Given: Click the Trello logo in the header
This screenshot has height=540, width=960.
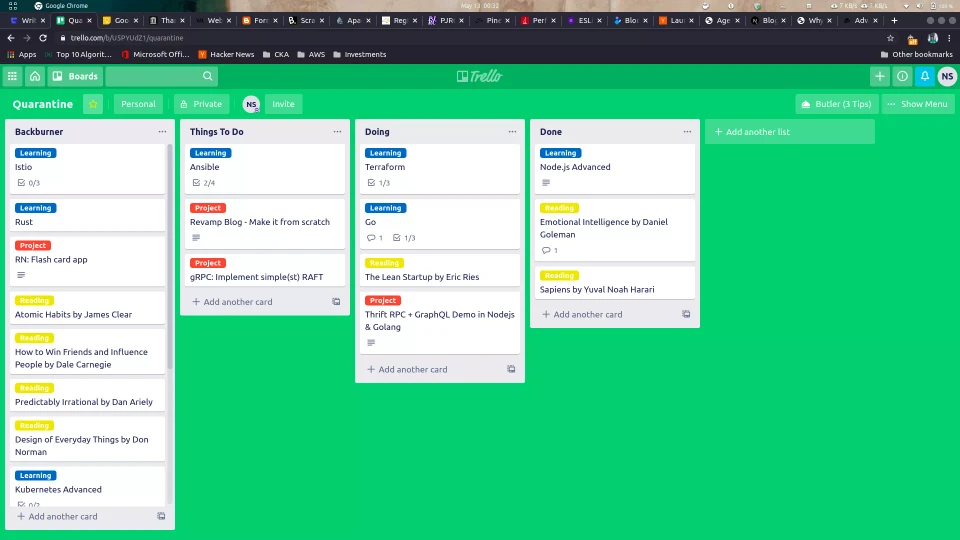Looking at the screenshot, I should point(479,77).
